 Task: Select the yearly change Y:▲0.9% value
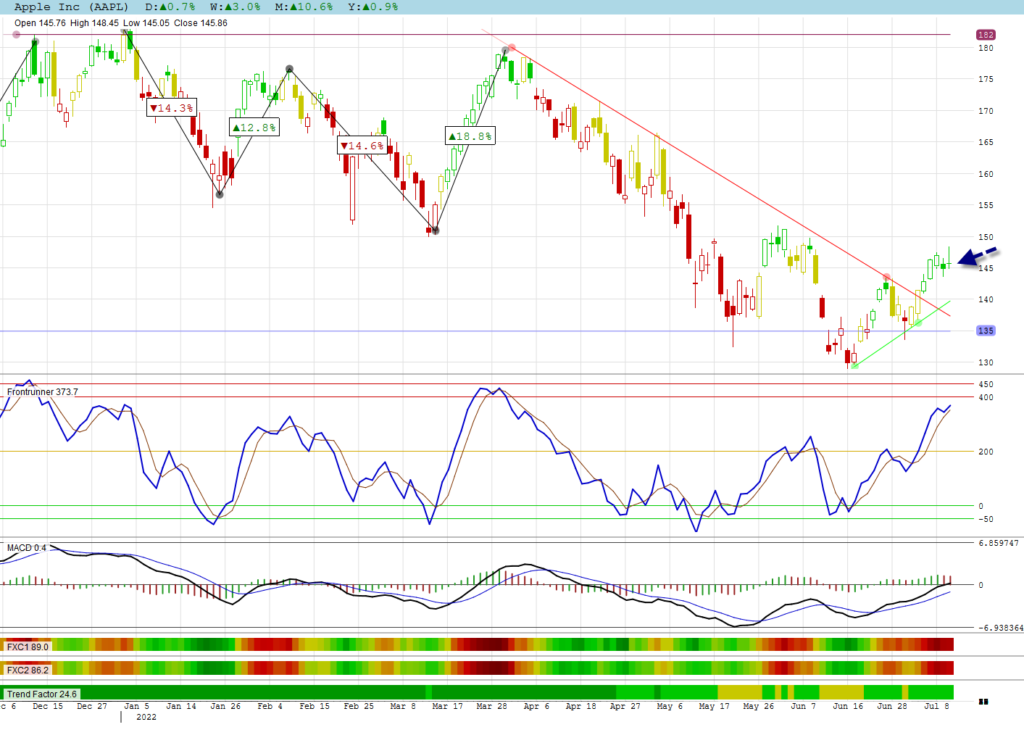tap(373, 7)
